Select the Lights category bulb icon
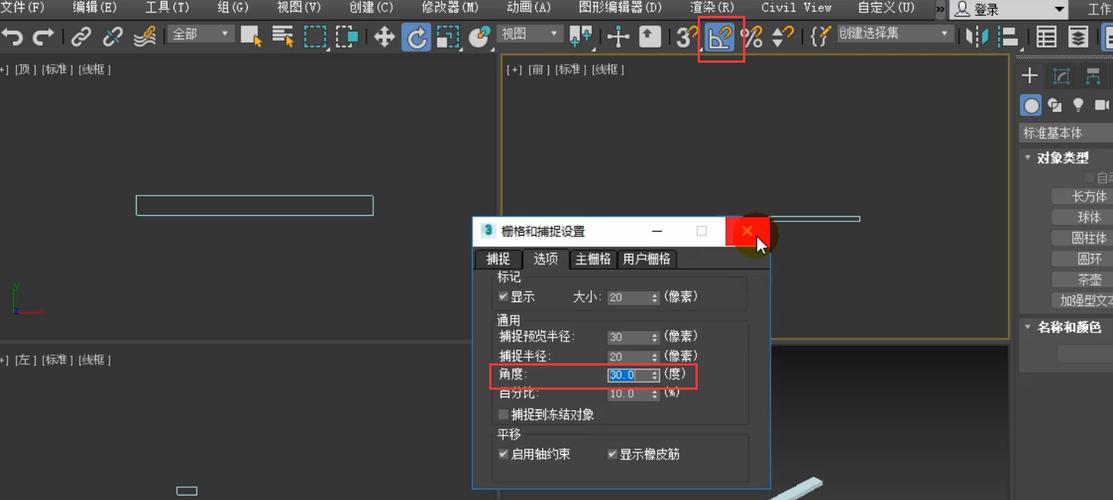 [x=1078, y=105]
